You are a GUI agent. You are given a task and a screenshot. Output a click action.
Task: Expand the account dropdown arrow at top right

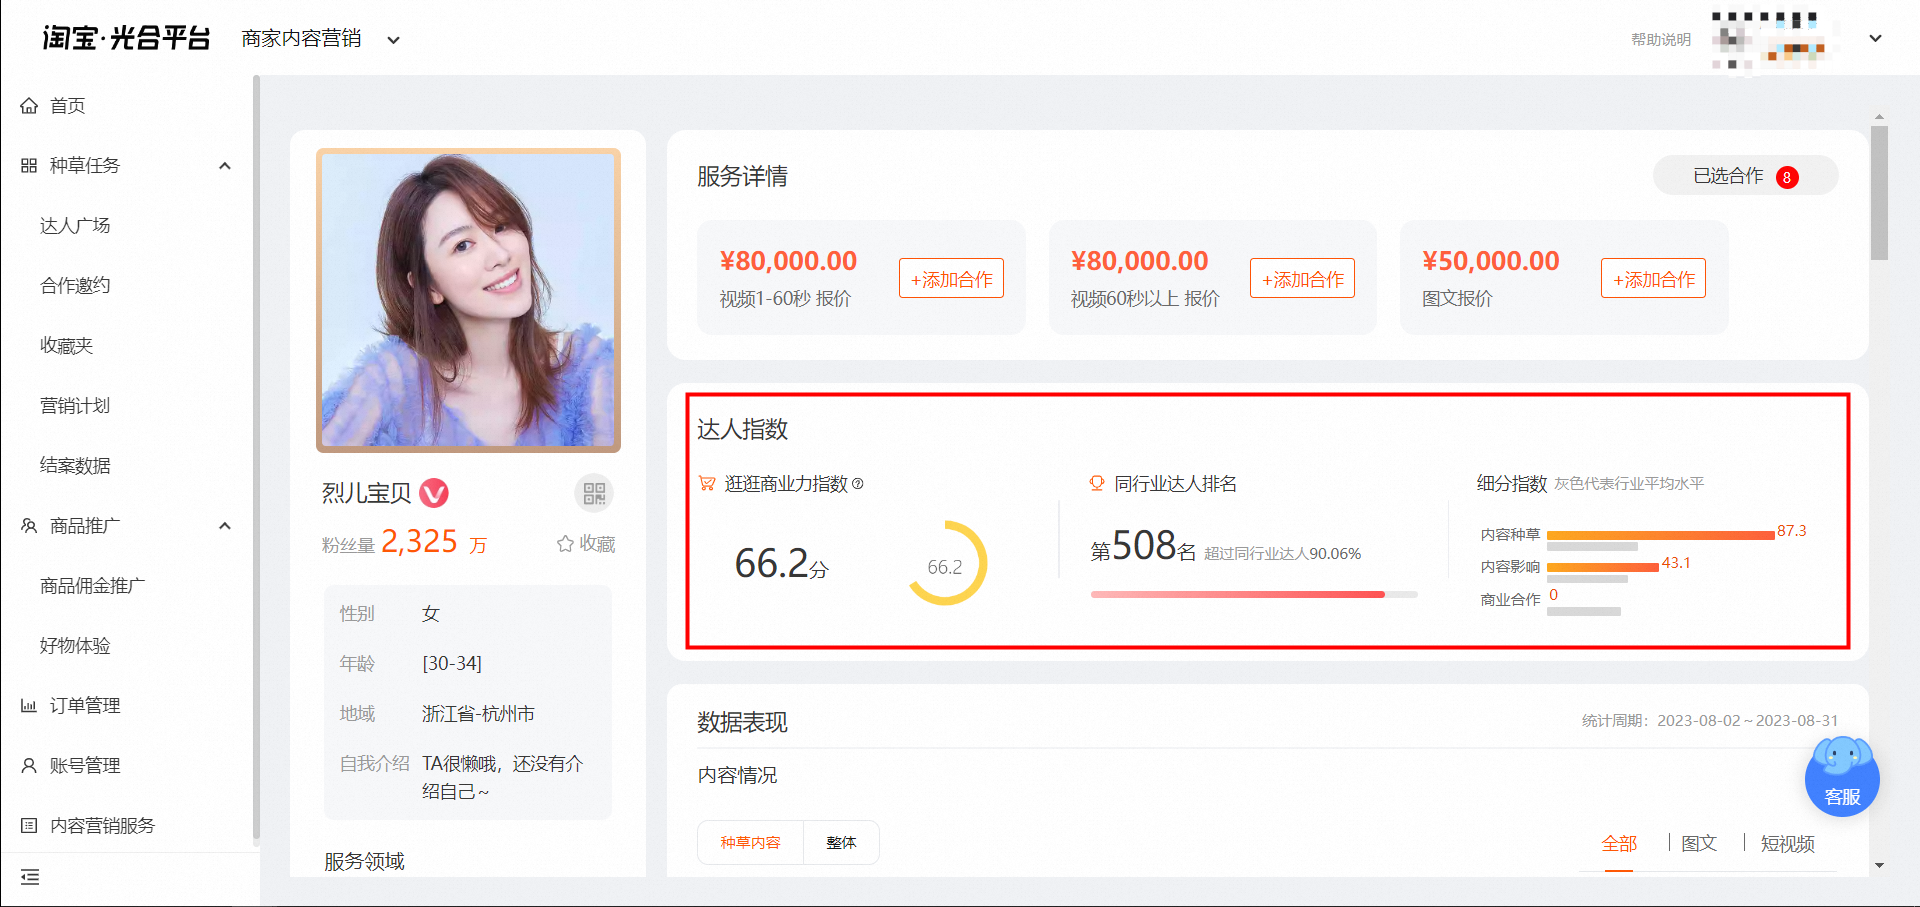click(x=1876, y=39)
